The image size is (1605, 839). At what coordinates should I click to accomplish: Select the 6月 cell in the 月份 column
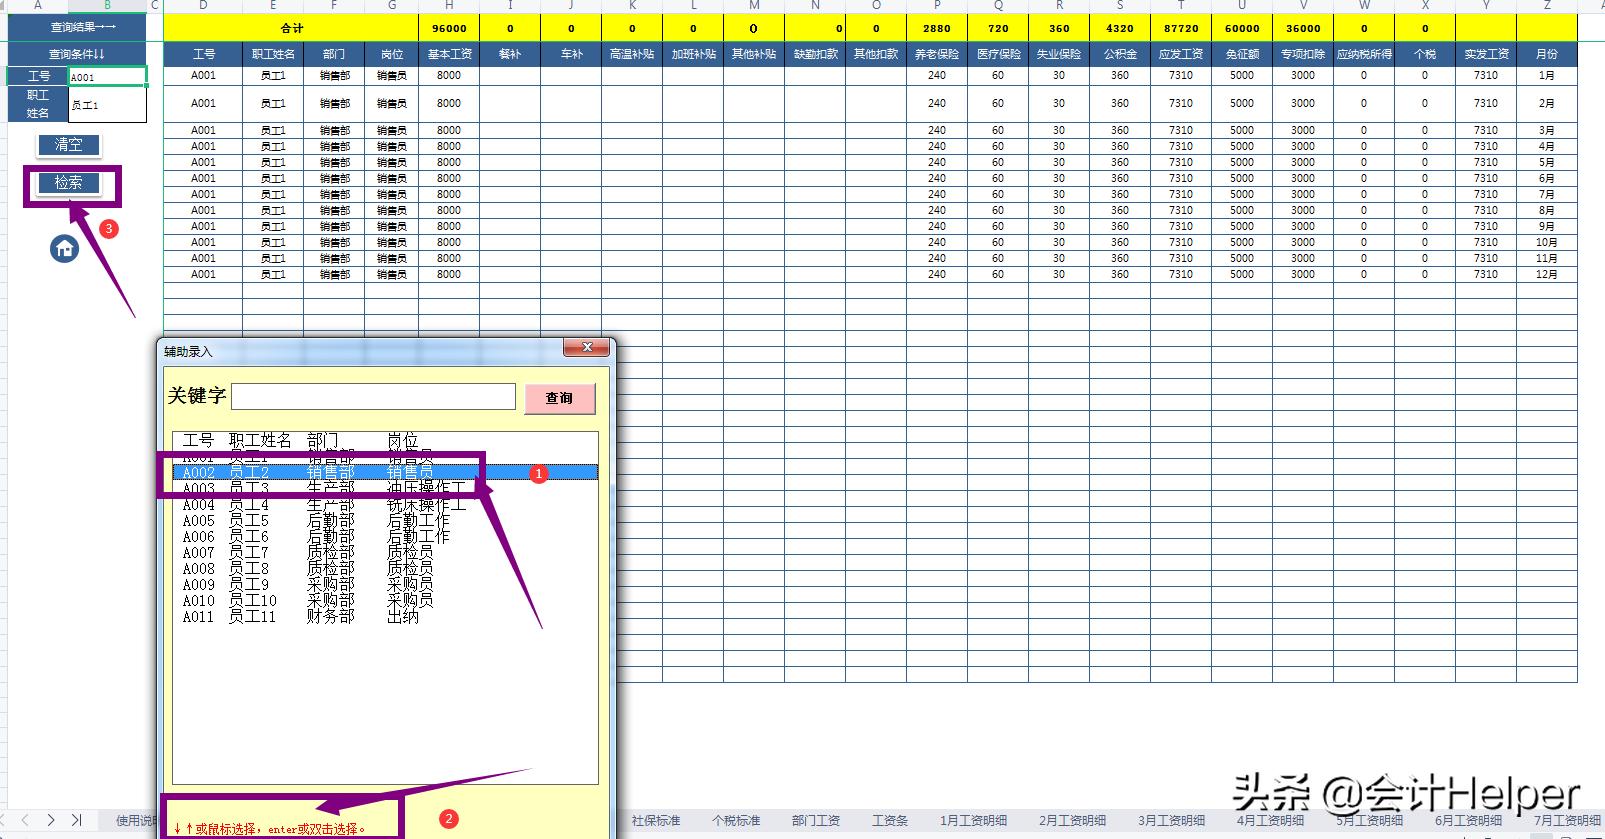click(x=1547, y=178)
